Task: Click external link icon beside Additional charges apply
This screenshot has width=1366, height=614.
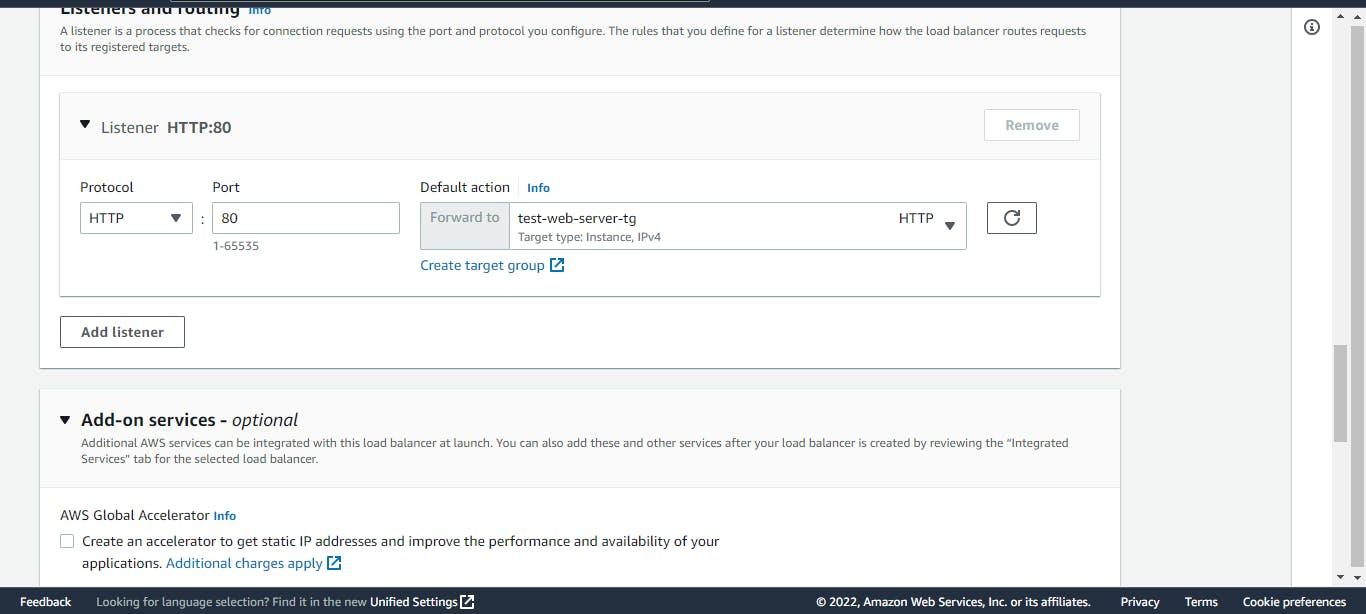Action: coord(335,563)
